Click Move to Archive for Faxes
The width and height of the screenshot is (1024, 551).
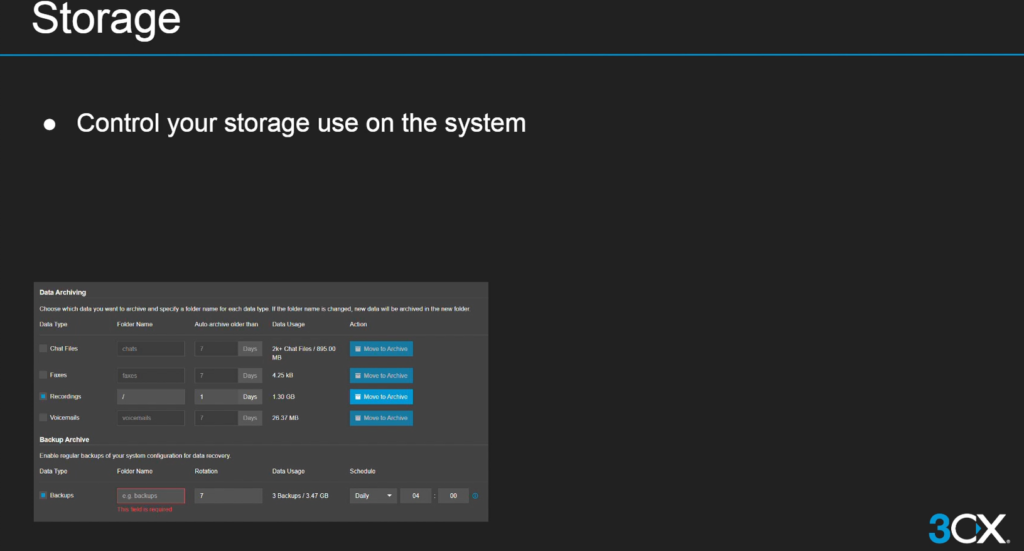click(x=381, y=376)
